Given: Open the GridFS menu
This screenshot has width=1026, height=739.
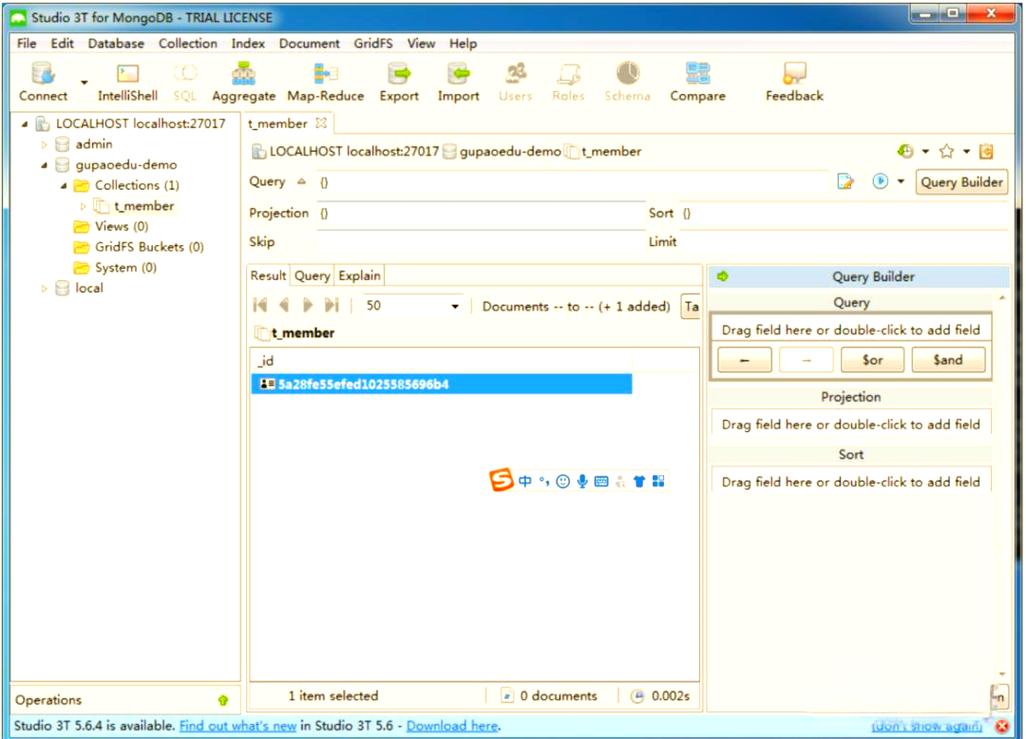Looking at the screenshot, I should [x=373, y=43].
